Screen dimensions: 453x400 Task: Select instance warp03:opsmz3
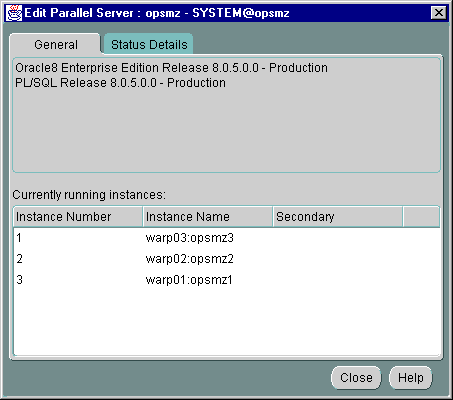point(190,238)
